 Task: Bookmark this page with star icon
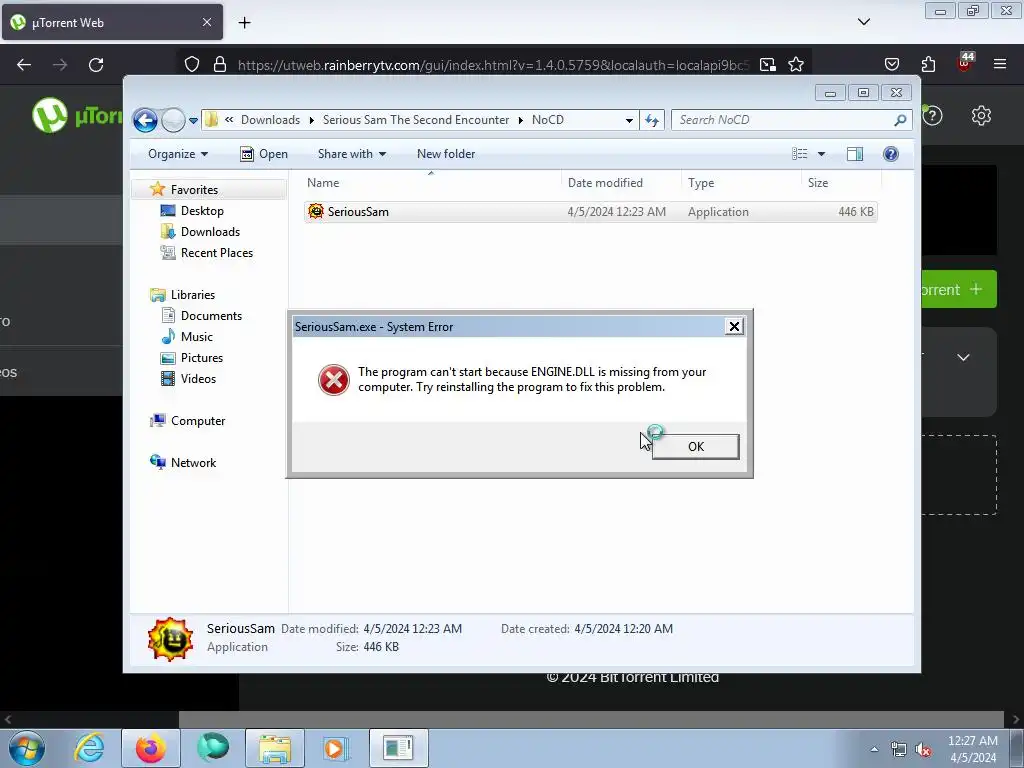[x=795, y=65]
